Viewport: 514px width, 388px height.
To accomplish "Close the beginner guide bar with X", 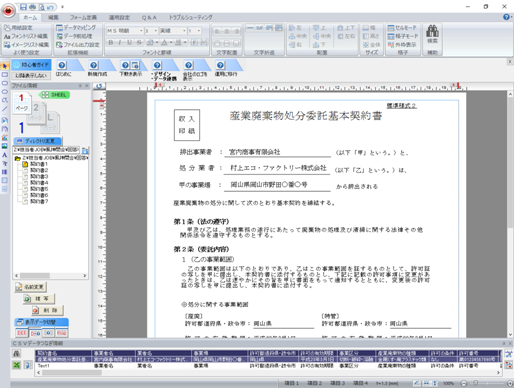I will (x=509, y=62).
